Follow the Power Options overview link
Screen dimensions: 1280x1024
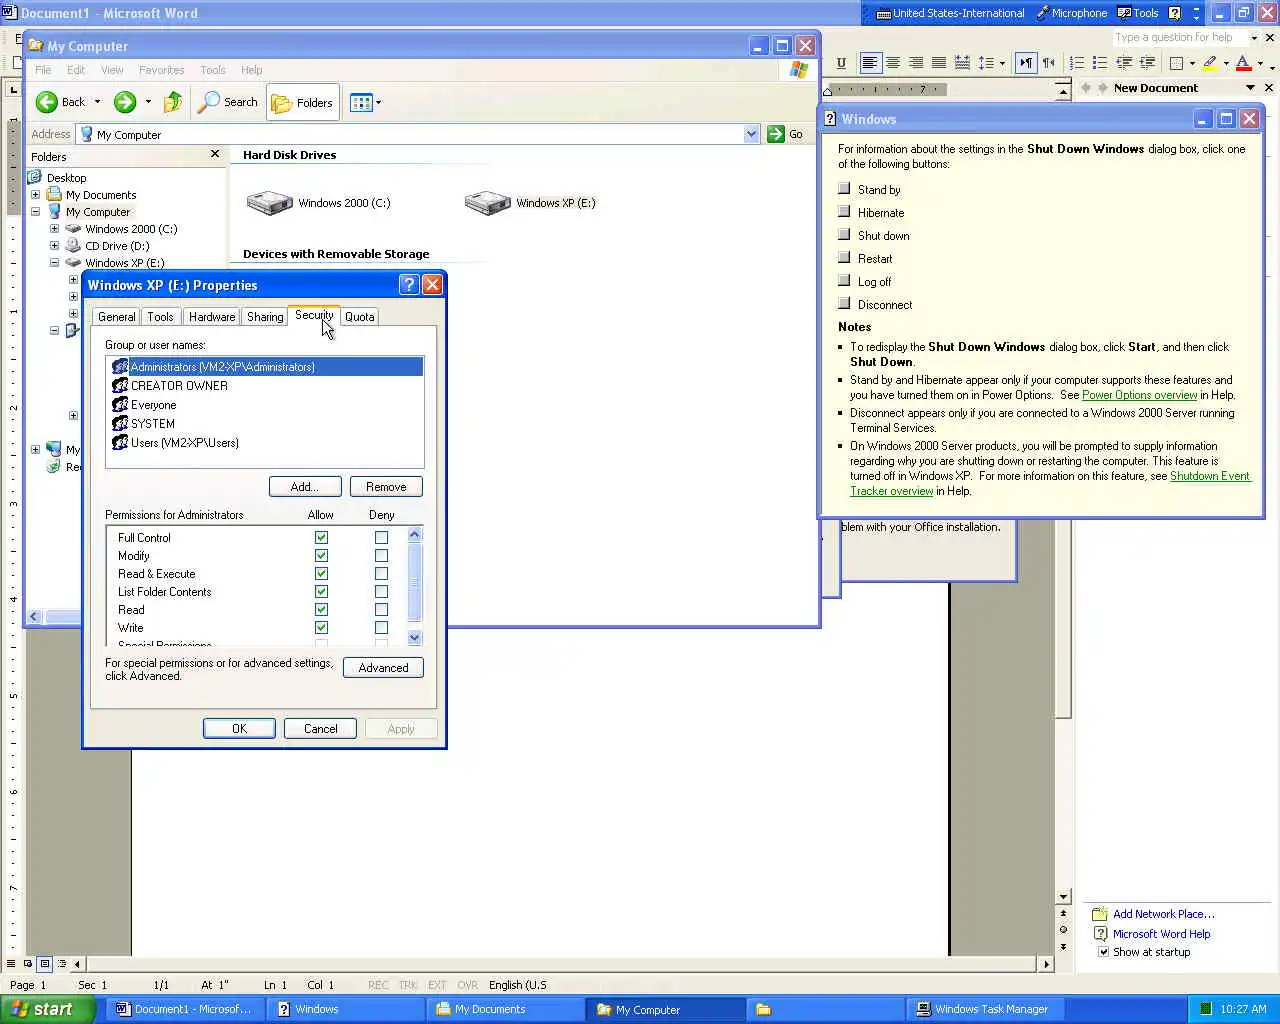[x=1139, y=395]
